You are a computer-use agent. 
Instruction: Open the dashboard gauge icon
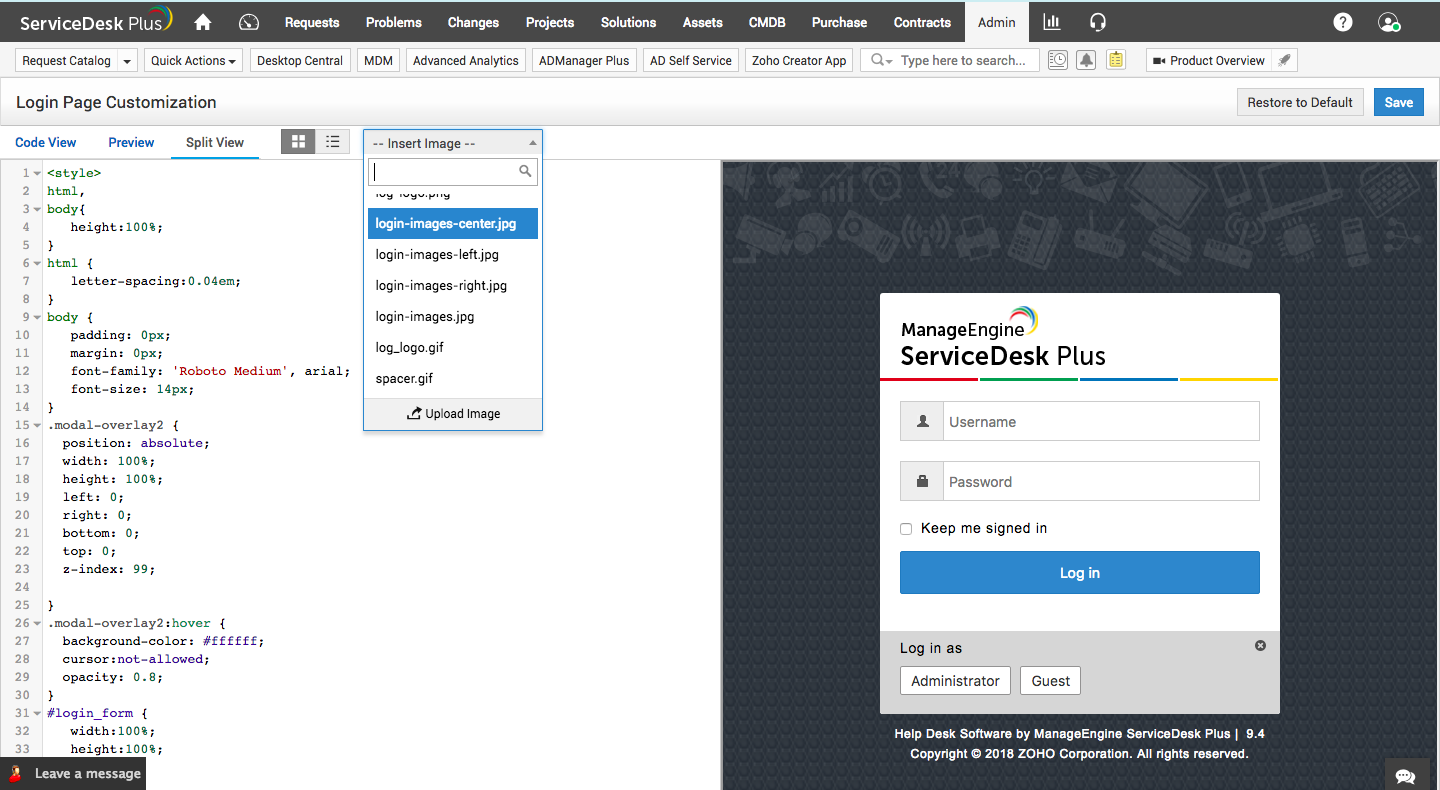[x=250, y=22]
